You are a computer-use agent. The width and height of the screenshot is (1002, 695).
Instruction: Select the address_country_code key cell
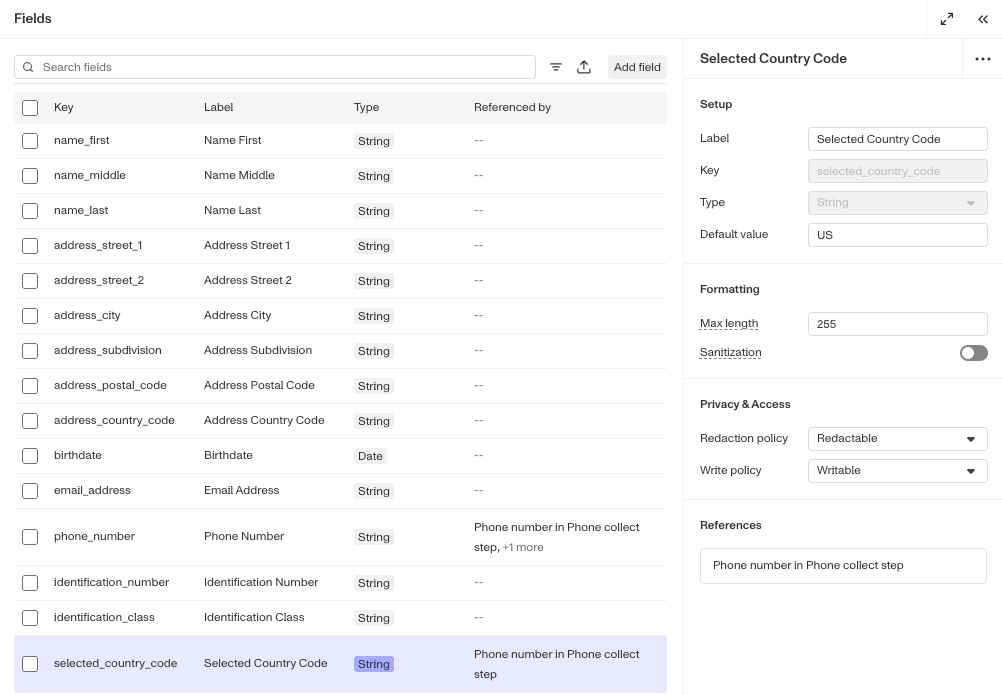tap(114, 420)
